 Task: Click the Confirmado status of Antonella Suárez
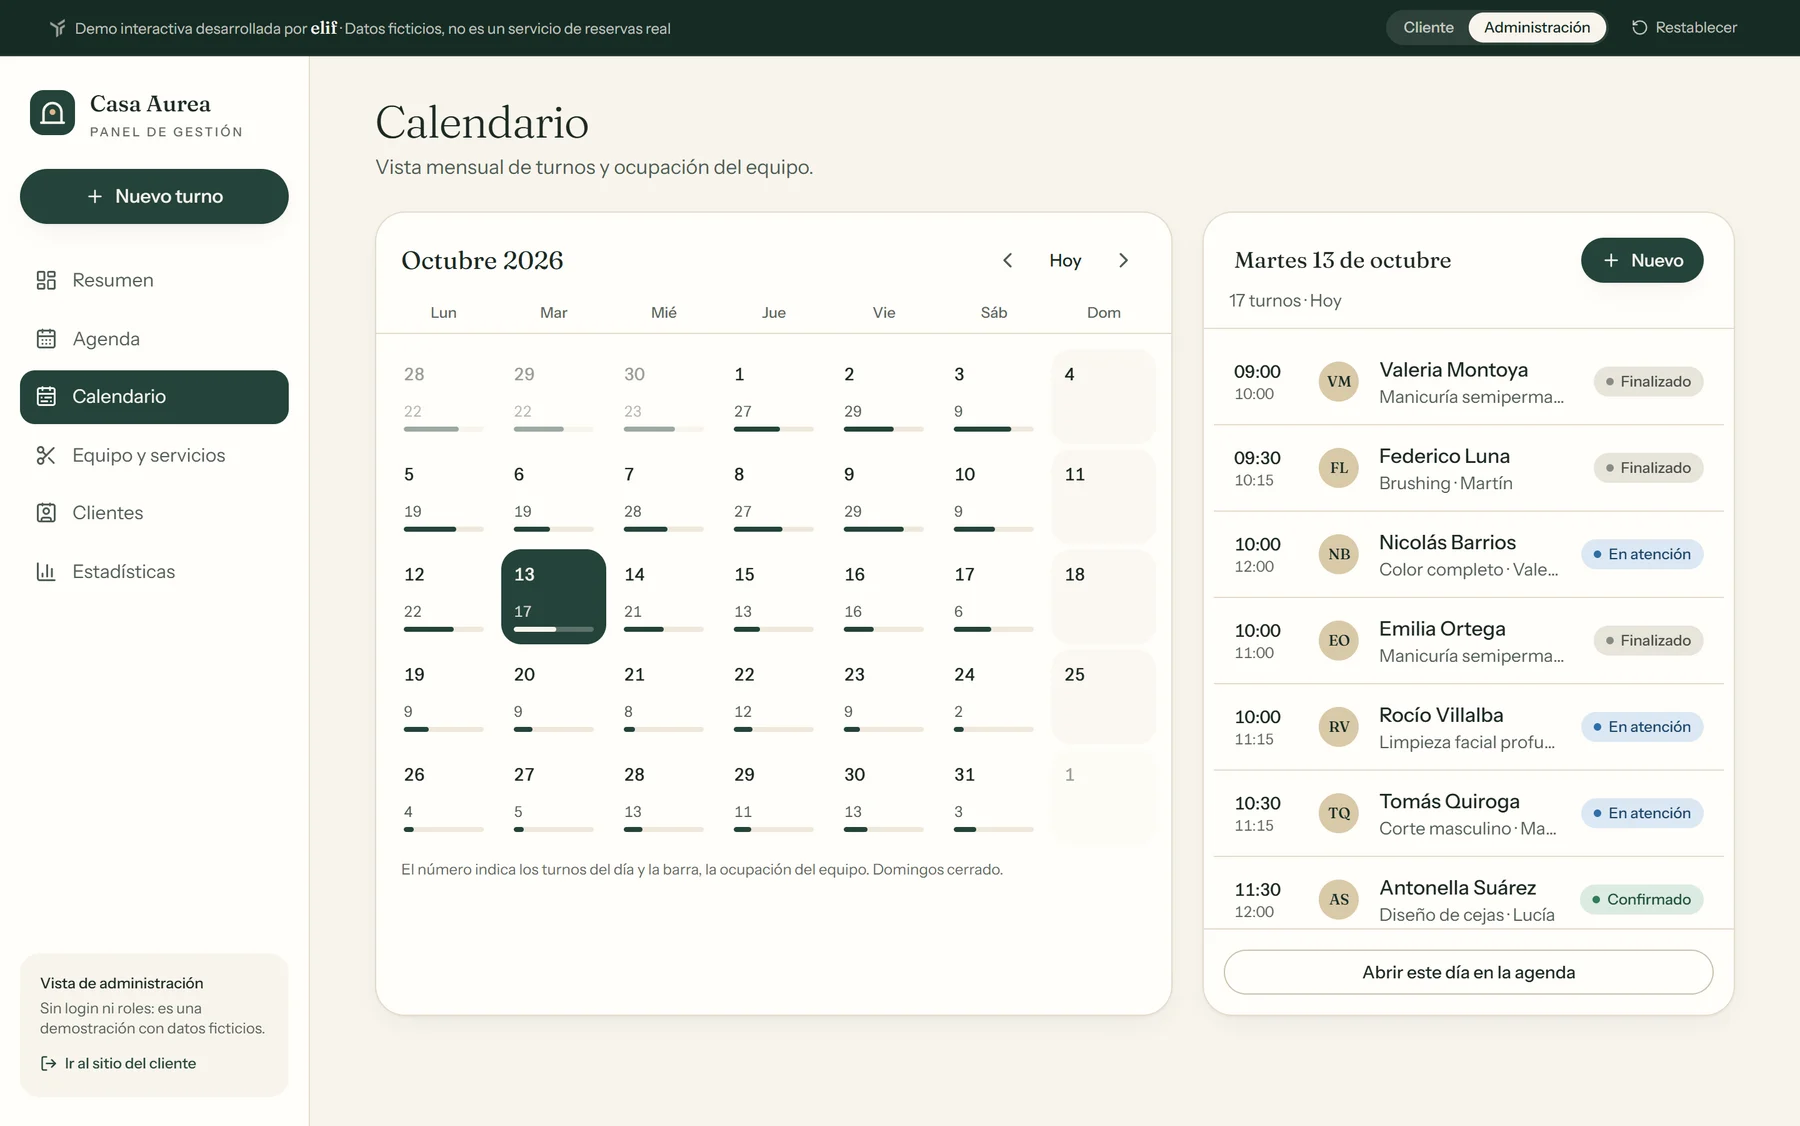[1641, 899]
